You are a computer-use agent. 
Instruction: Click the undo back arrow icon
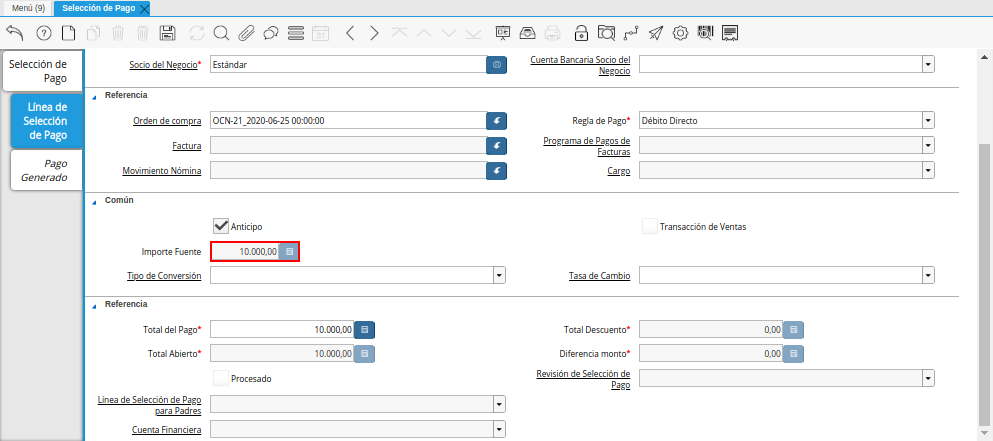[15, 33]
